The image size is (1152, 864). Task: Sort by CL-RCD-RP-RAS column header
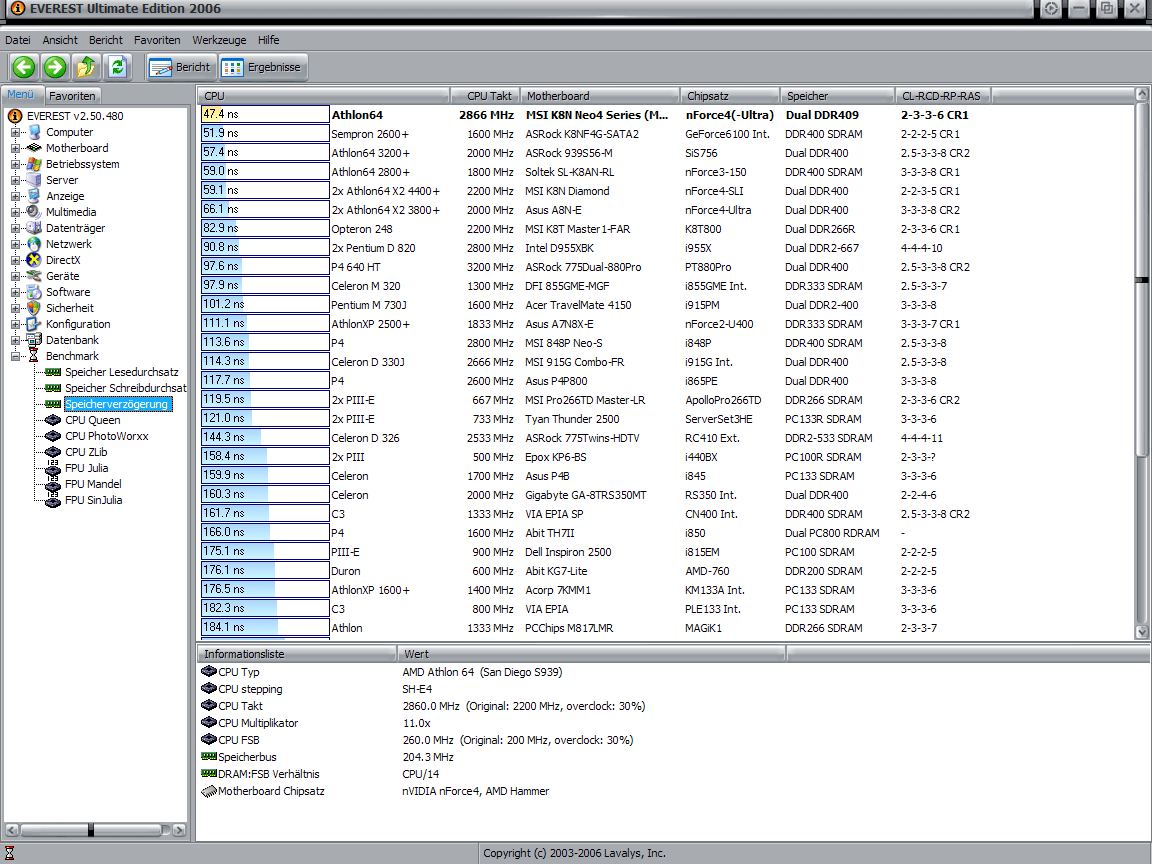(943, 96)
